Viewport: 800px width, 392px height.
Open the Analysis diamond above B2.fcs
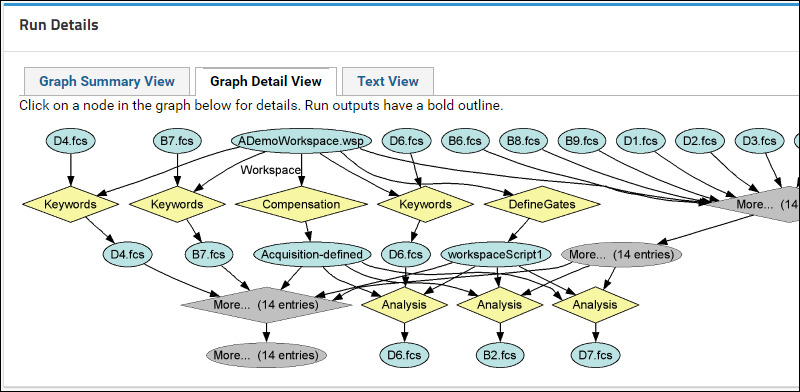(x=499, y=305)
